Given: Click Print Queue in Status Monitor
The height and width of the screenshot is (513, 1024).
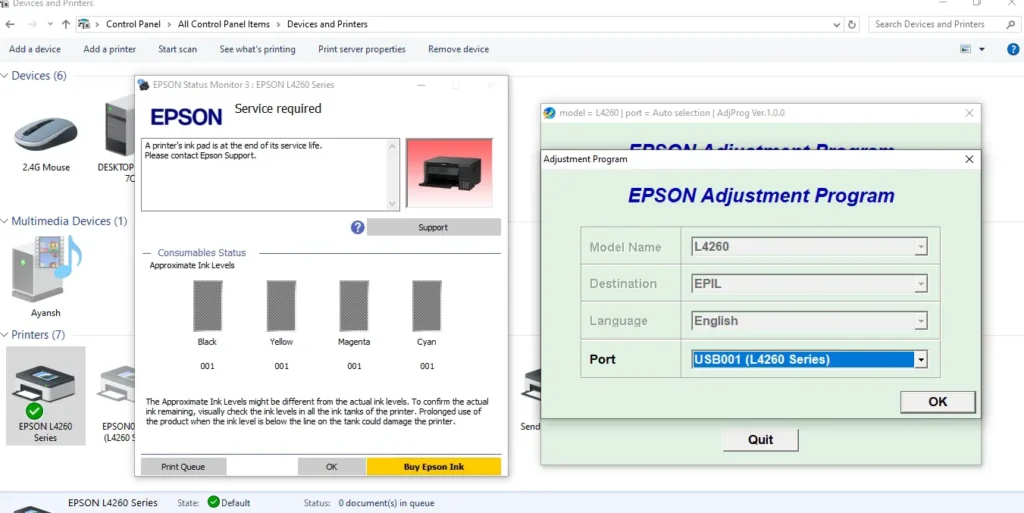Looking at the screenshot, I should pos(184,467).
